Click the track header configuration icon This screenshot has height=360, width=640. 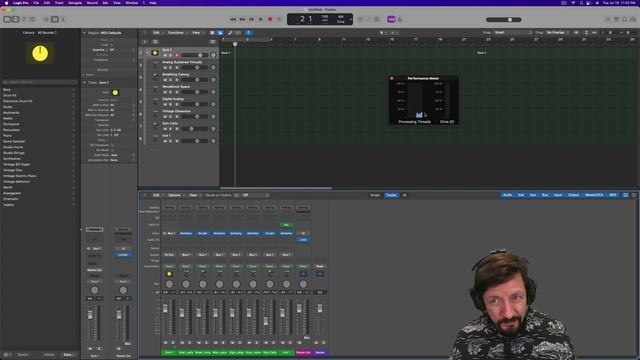pyautogui.click(x=213, y=42)
